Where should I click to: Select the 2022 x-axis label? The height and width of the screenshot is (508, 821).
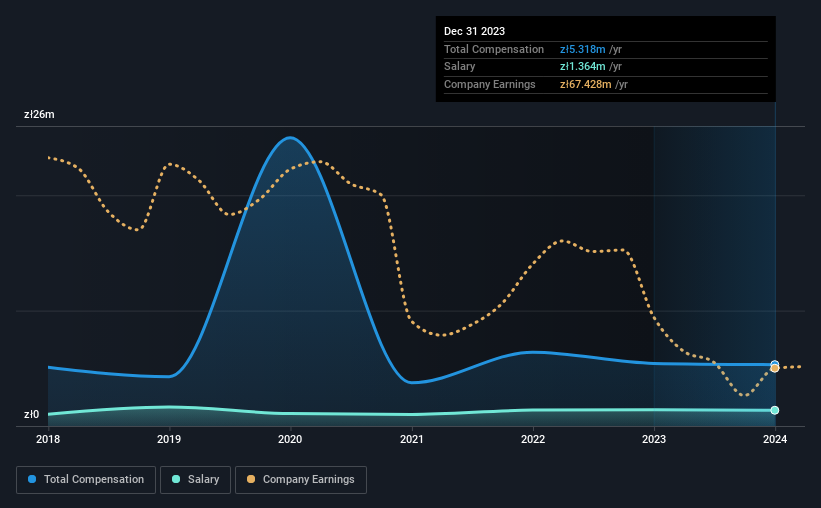(533, 439)
